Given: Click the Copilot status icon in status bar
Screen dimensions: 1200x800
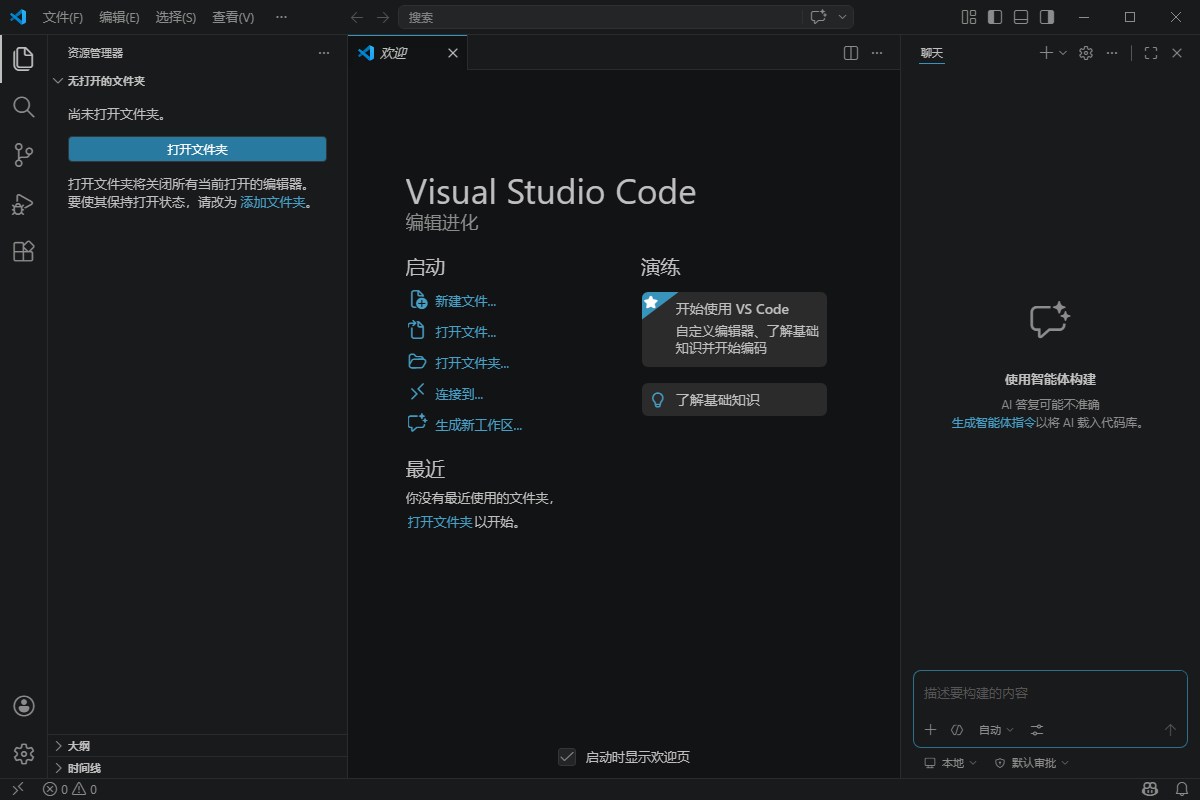Looking at the screenshot, I should [x=1150, y=789].
